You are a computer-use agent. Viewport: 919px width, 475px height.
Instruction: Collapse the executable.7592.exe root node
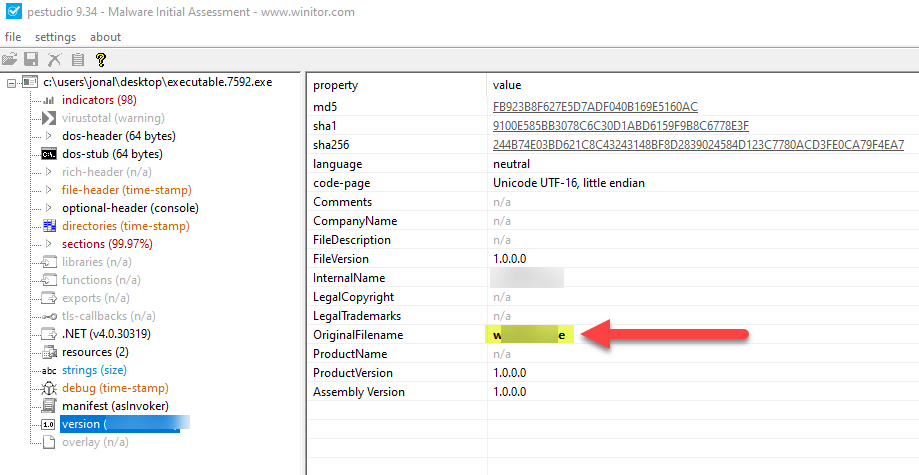[x=12, y=82]
